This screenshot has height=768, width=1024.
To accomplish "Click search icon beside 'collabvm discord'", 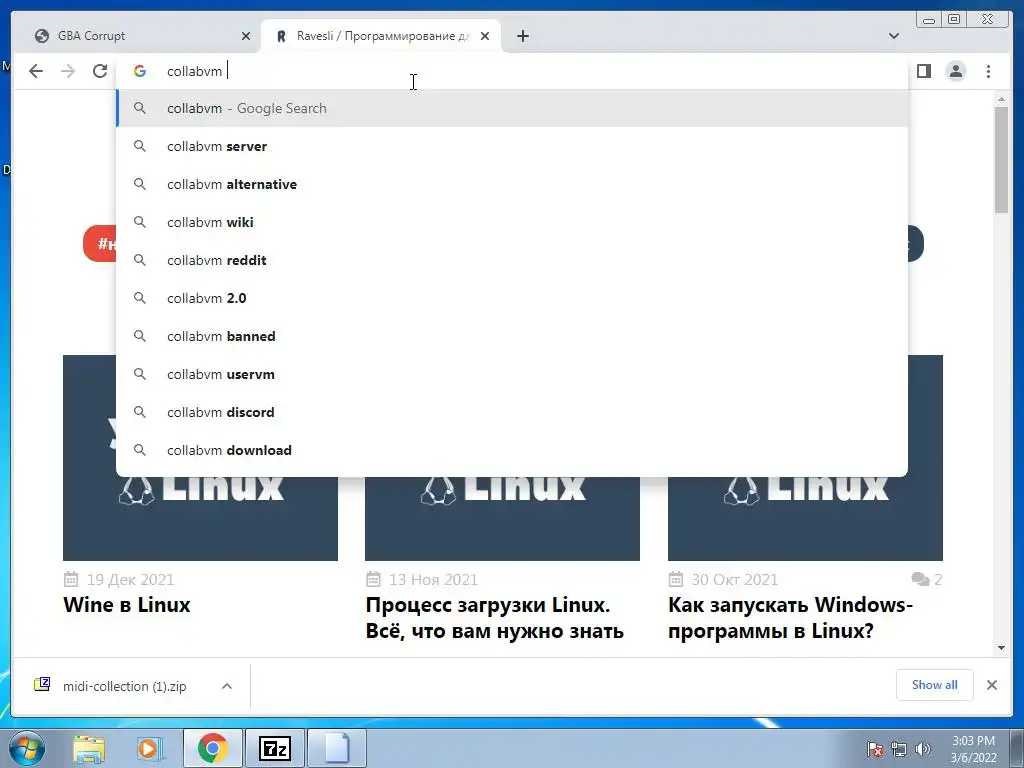I will pos(140,412).
